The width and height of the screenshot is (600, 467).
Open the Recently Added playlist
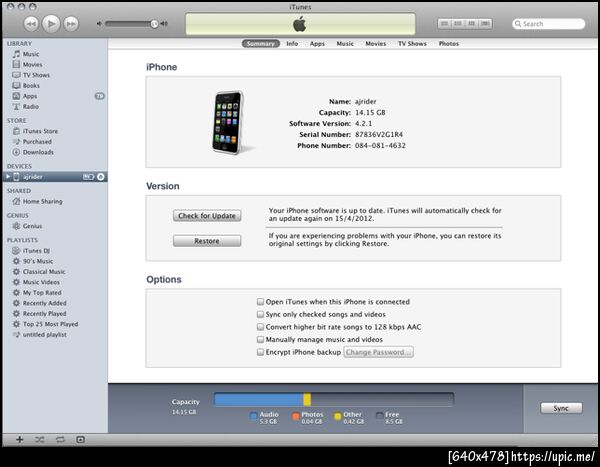coord(39,303)
